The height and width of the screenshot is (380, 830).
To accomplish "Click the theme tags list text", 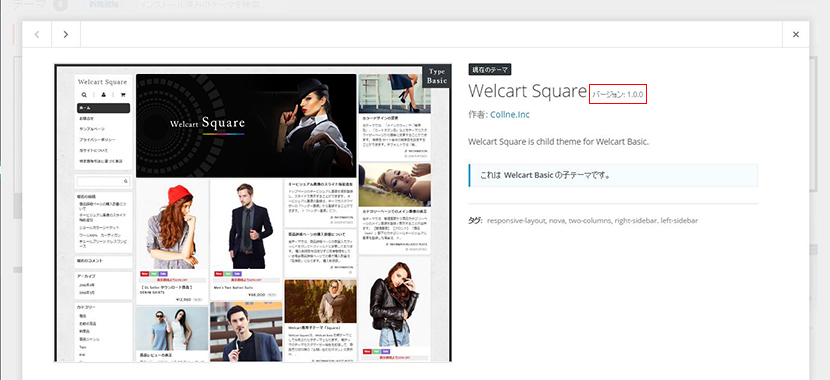I will click(x=592, y=220).
